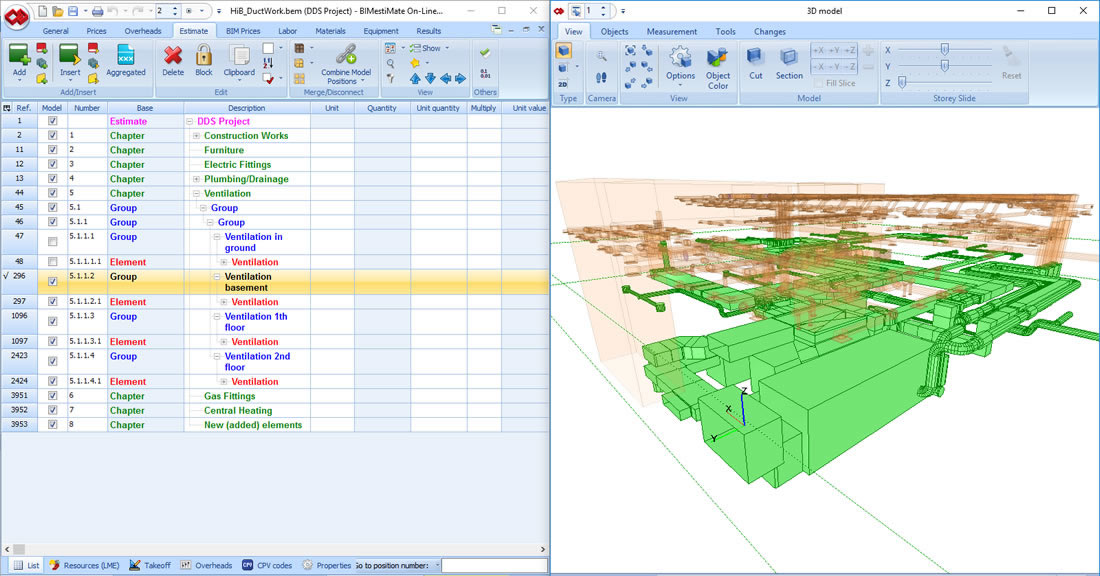1100x576 pixels.
Task: Click the Overheads bottom tab
Action: tap(206, 565)
